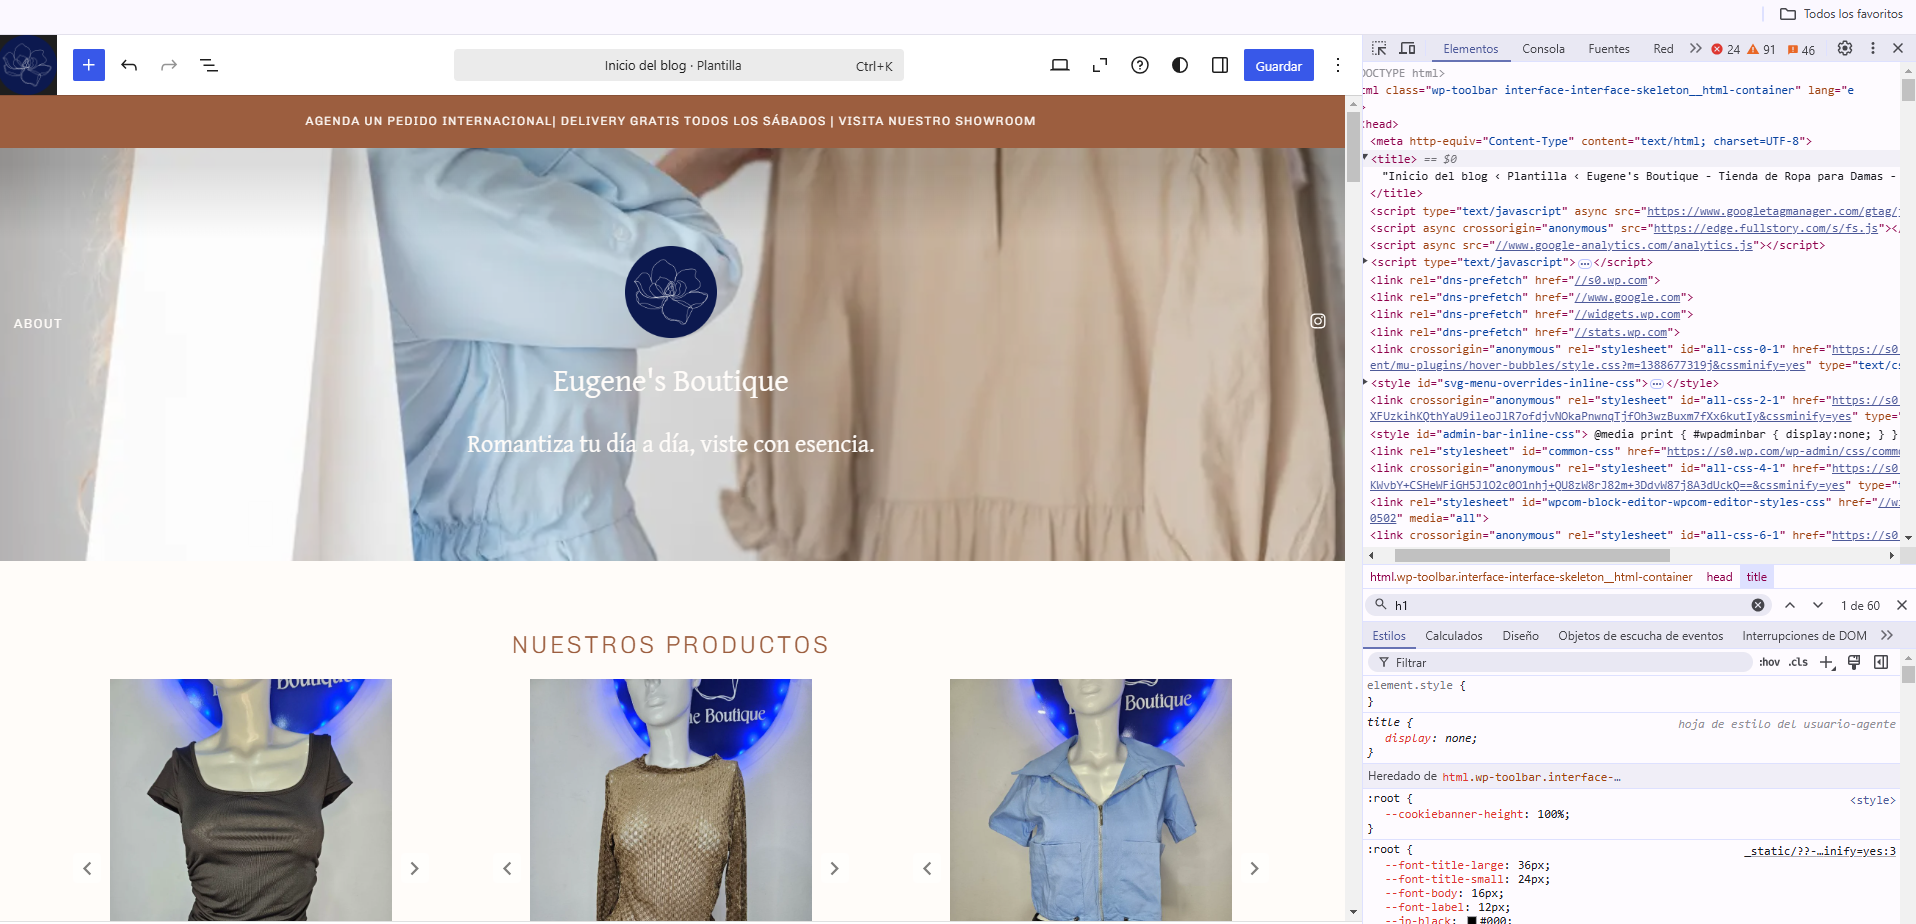Undo the last editor change
Image resolution: width=1916 pixels, height=924 pixels.
click(x=129, y=65)
